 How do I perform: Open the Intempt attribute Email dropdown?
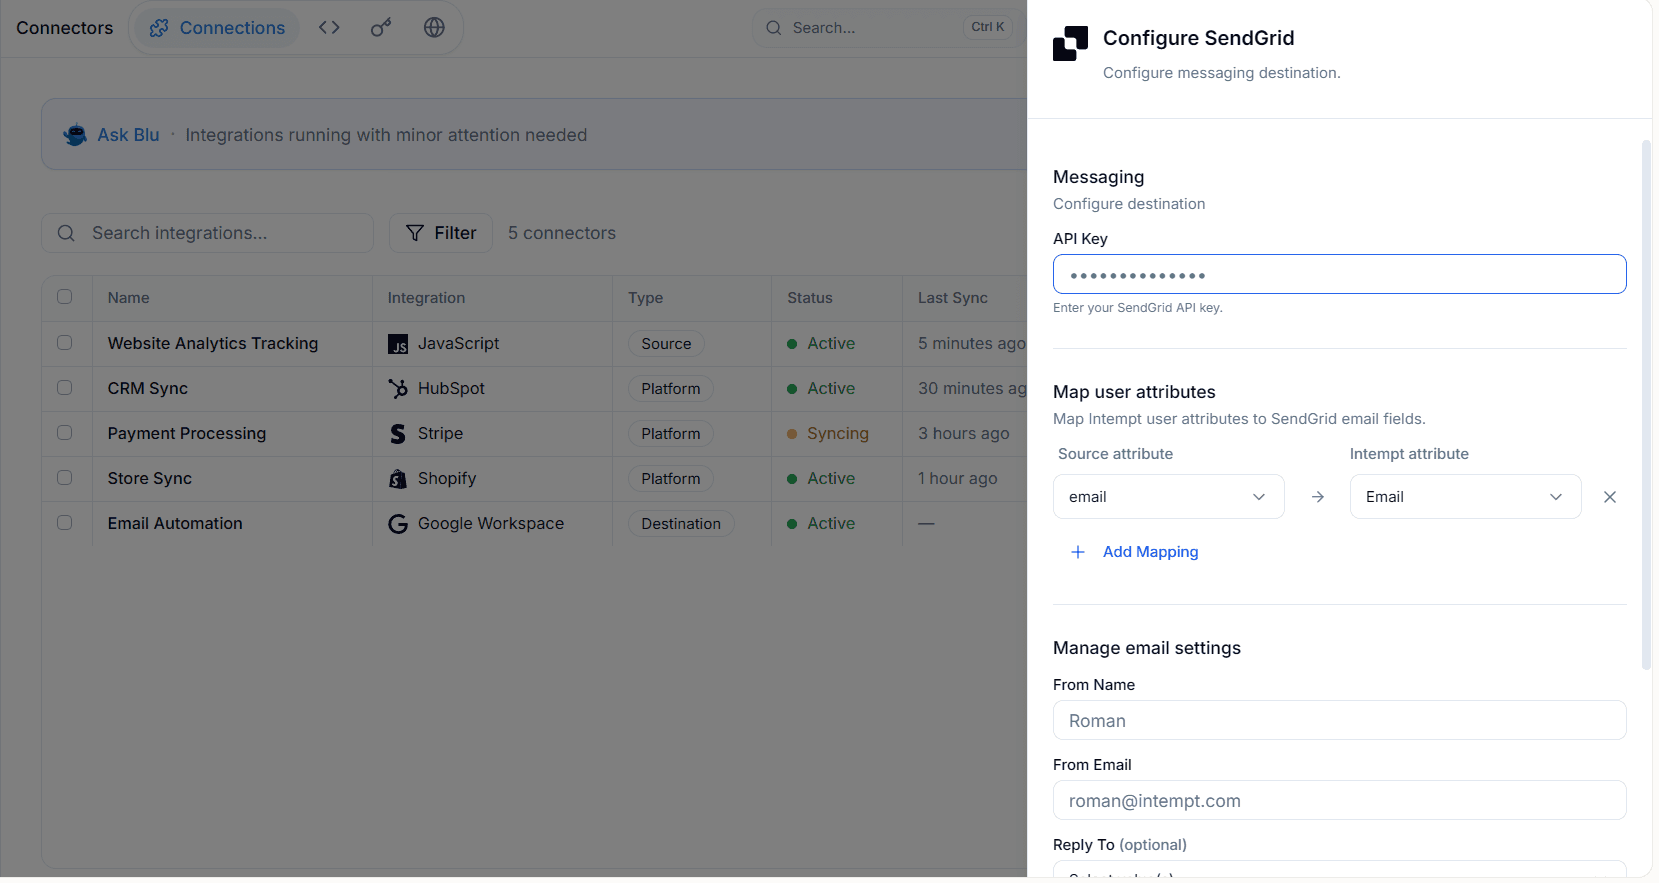point(1465,497)
